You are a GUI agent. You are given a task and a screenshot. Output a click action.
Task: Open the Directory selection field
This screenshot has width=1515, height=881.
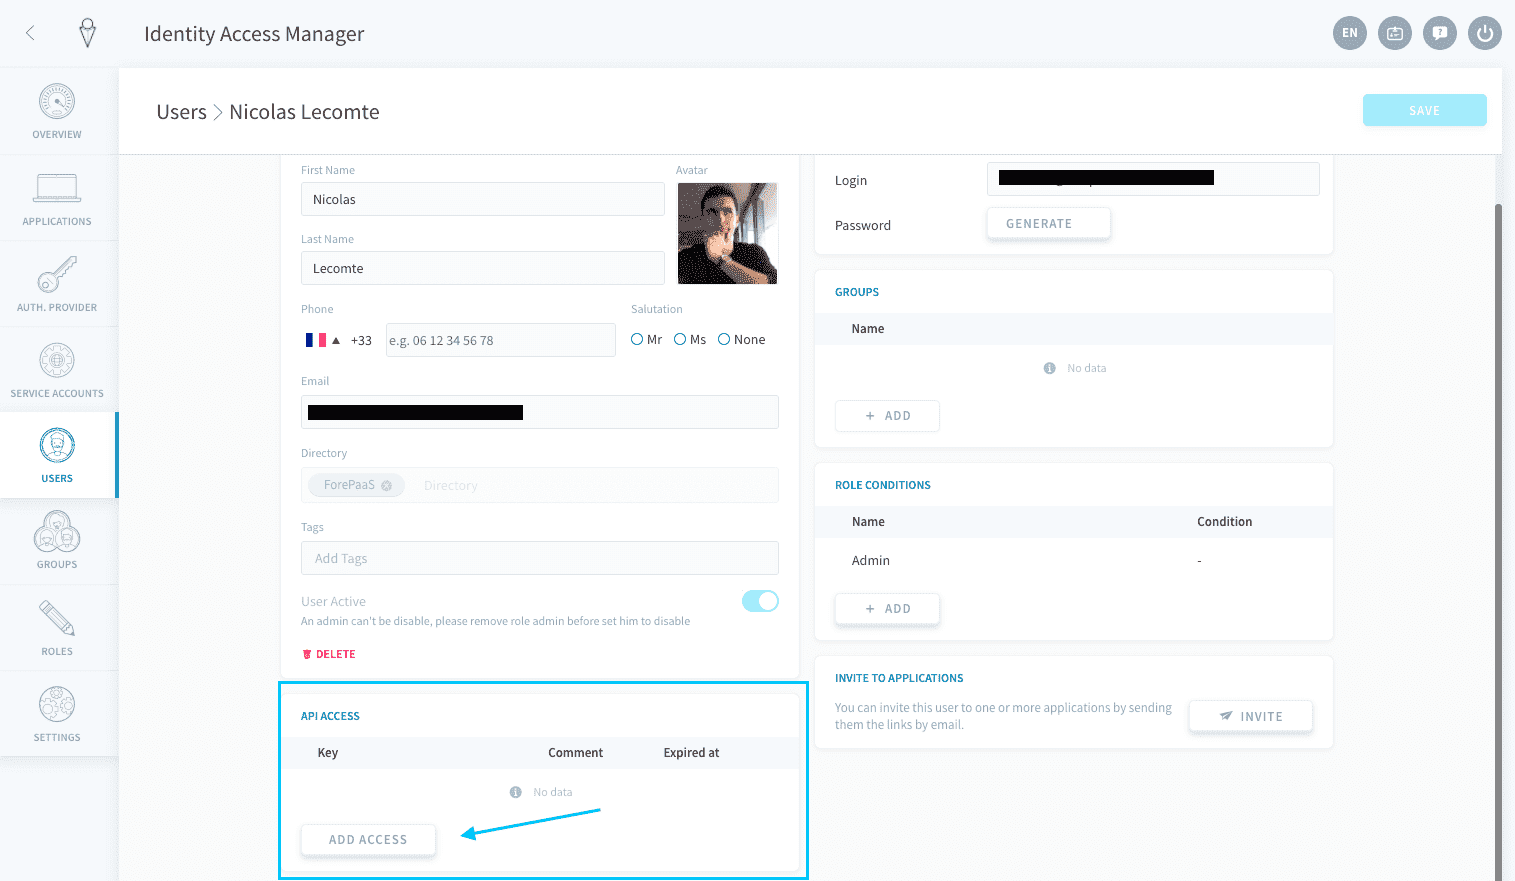coord(540,485)
